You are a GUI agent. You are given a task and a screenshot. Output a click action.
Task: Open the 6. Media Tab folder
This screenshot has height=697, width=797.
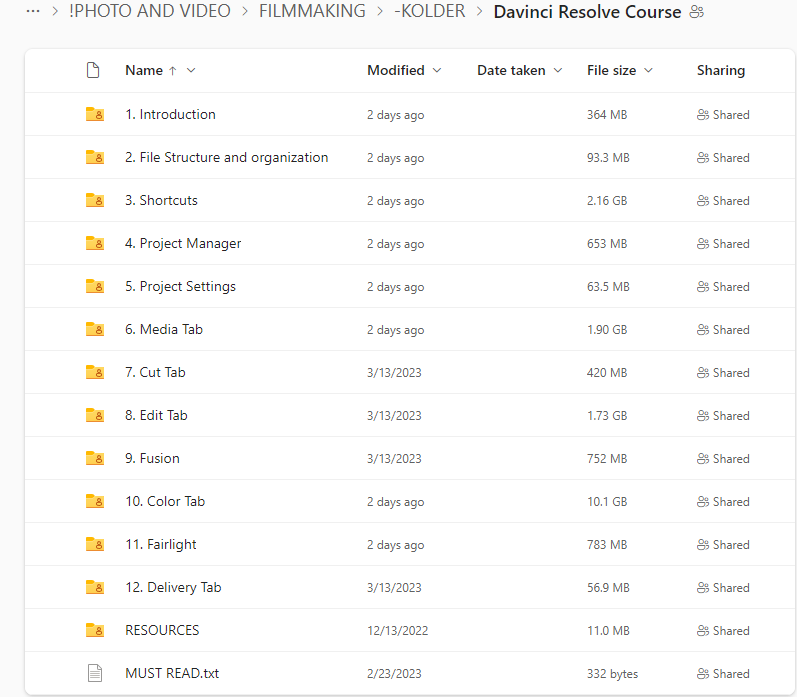point(164,329)
